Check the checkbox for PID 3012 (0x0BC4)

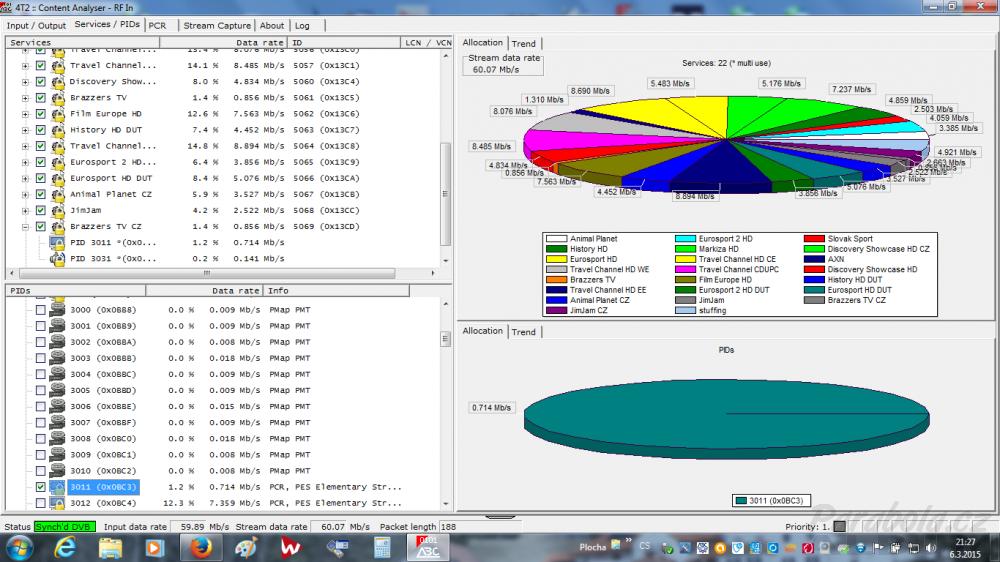(41, 503)
